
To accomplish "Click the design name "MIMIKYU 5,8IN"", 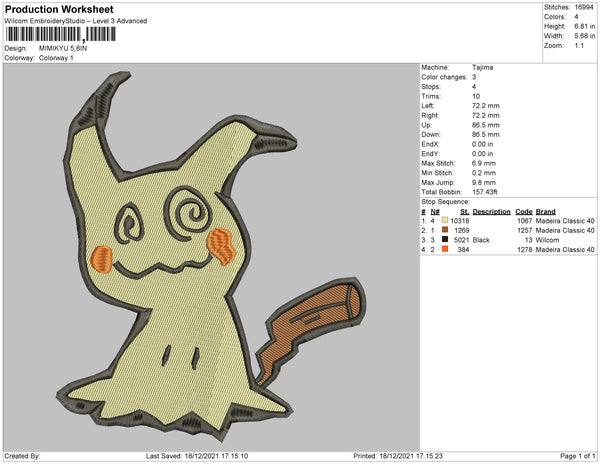I will [x=63, y=48].
